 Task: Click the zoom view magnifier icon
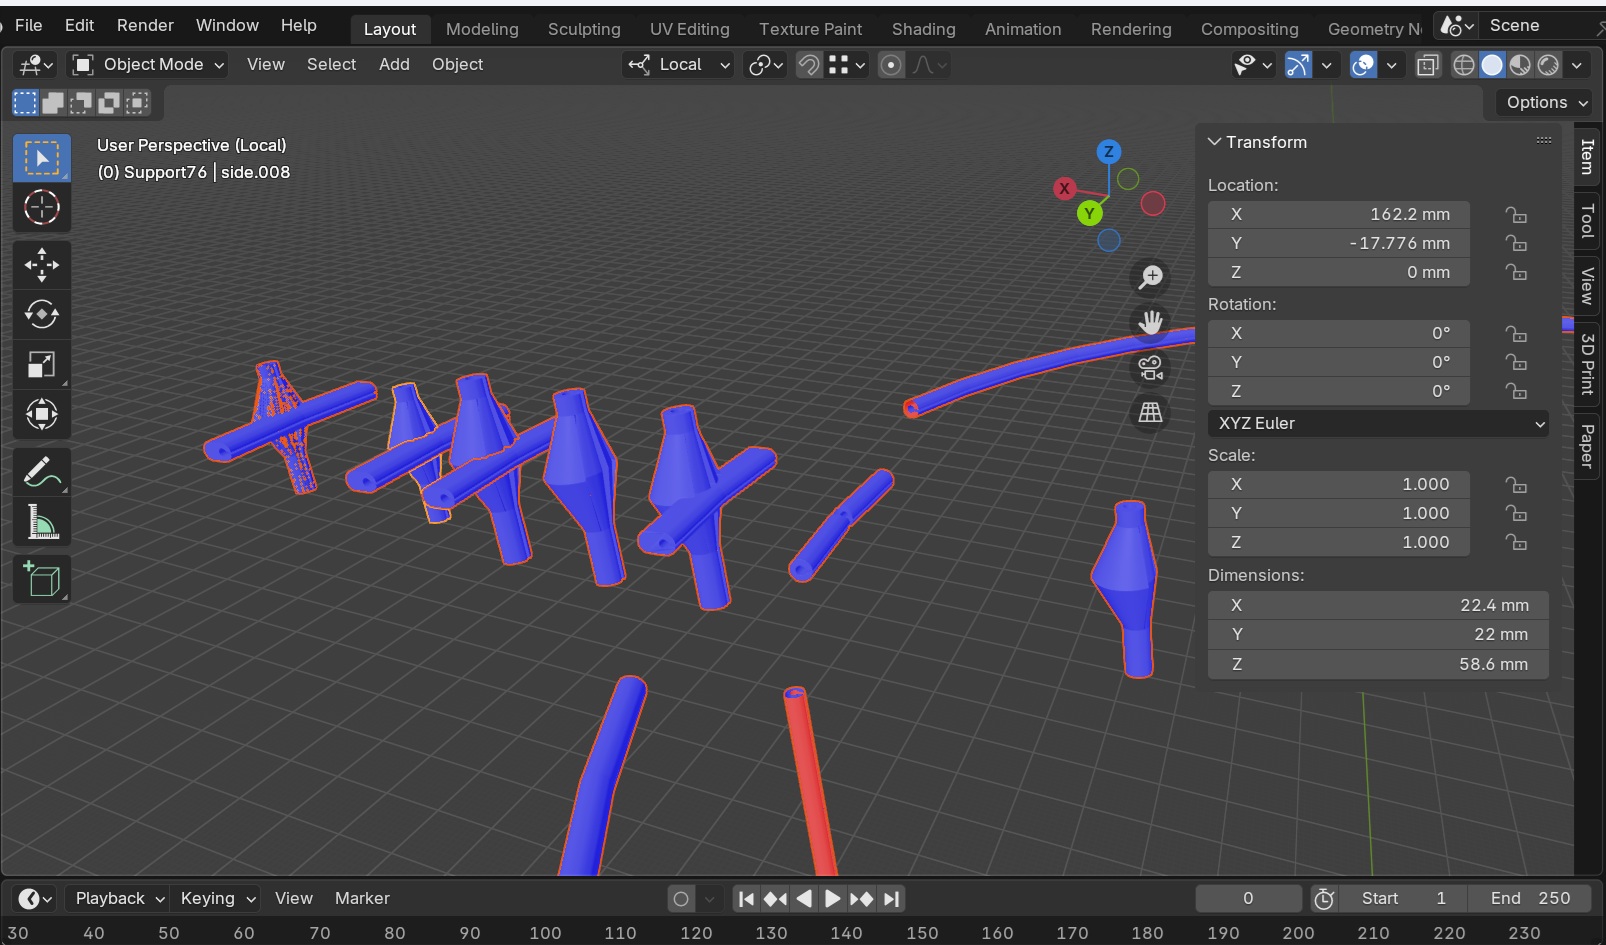coord(1151,277)
